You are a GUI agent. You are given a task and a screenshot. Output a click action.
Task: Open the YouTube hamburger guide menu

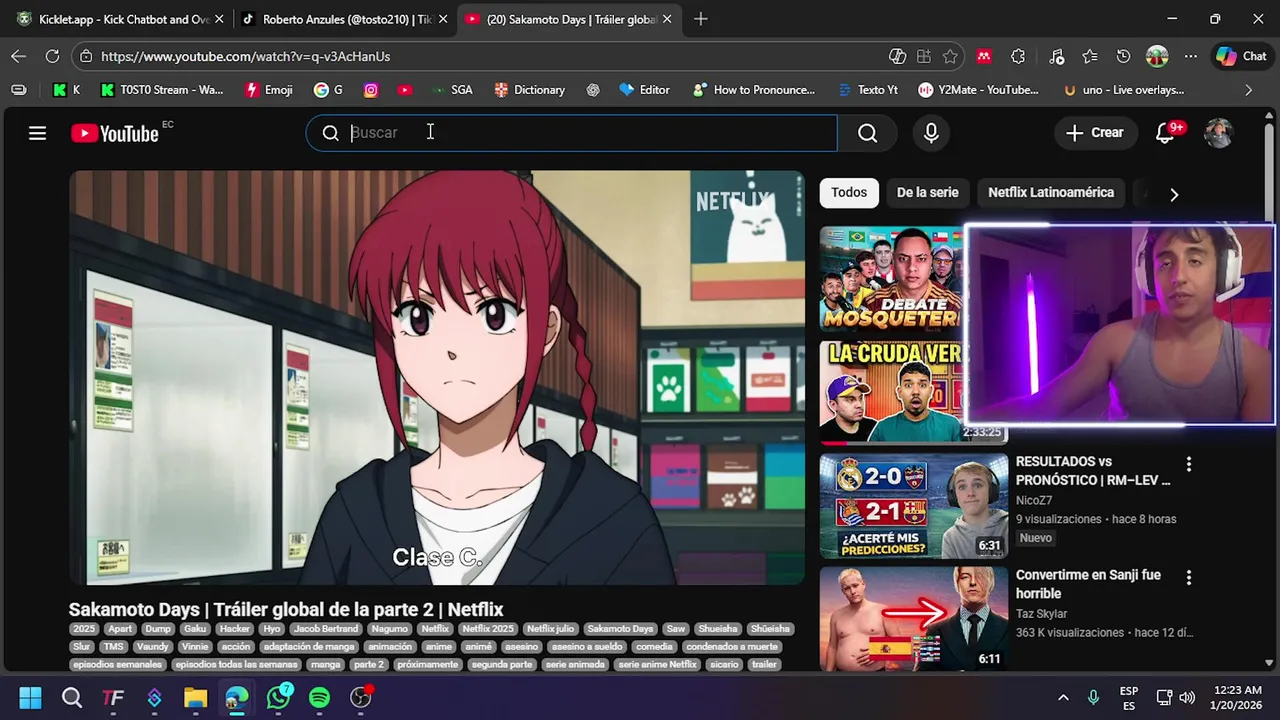37,133
